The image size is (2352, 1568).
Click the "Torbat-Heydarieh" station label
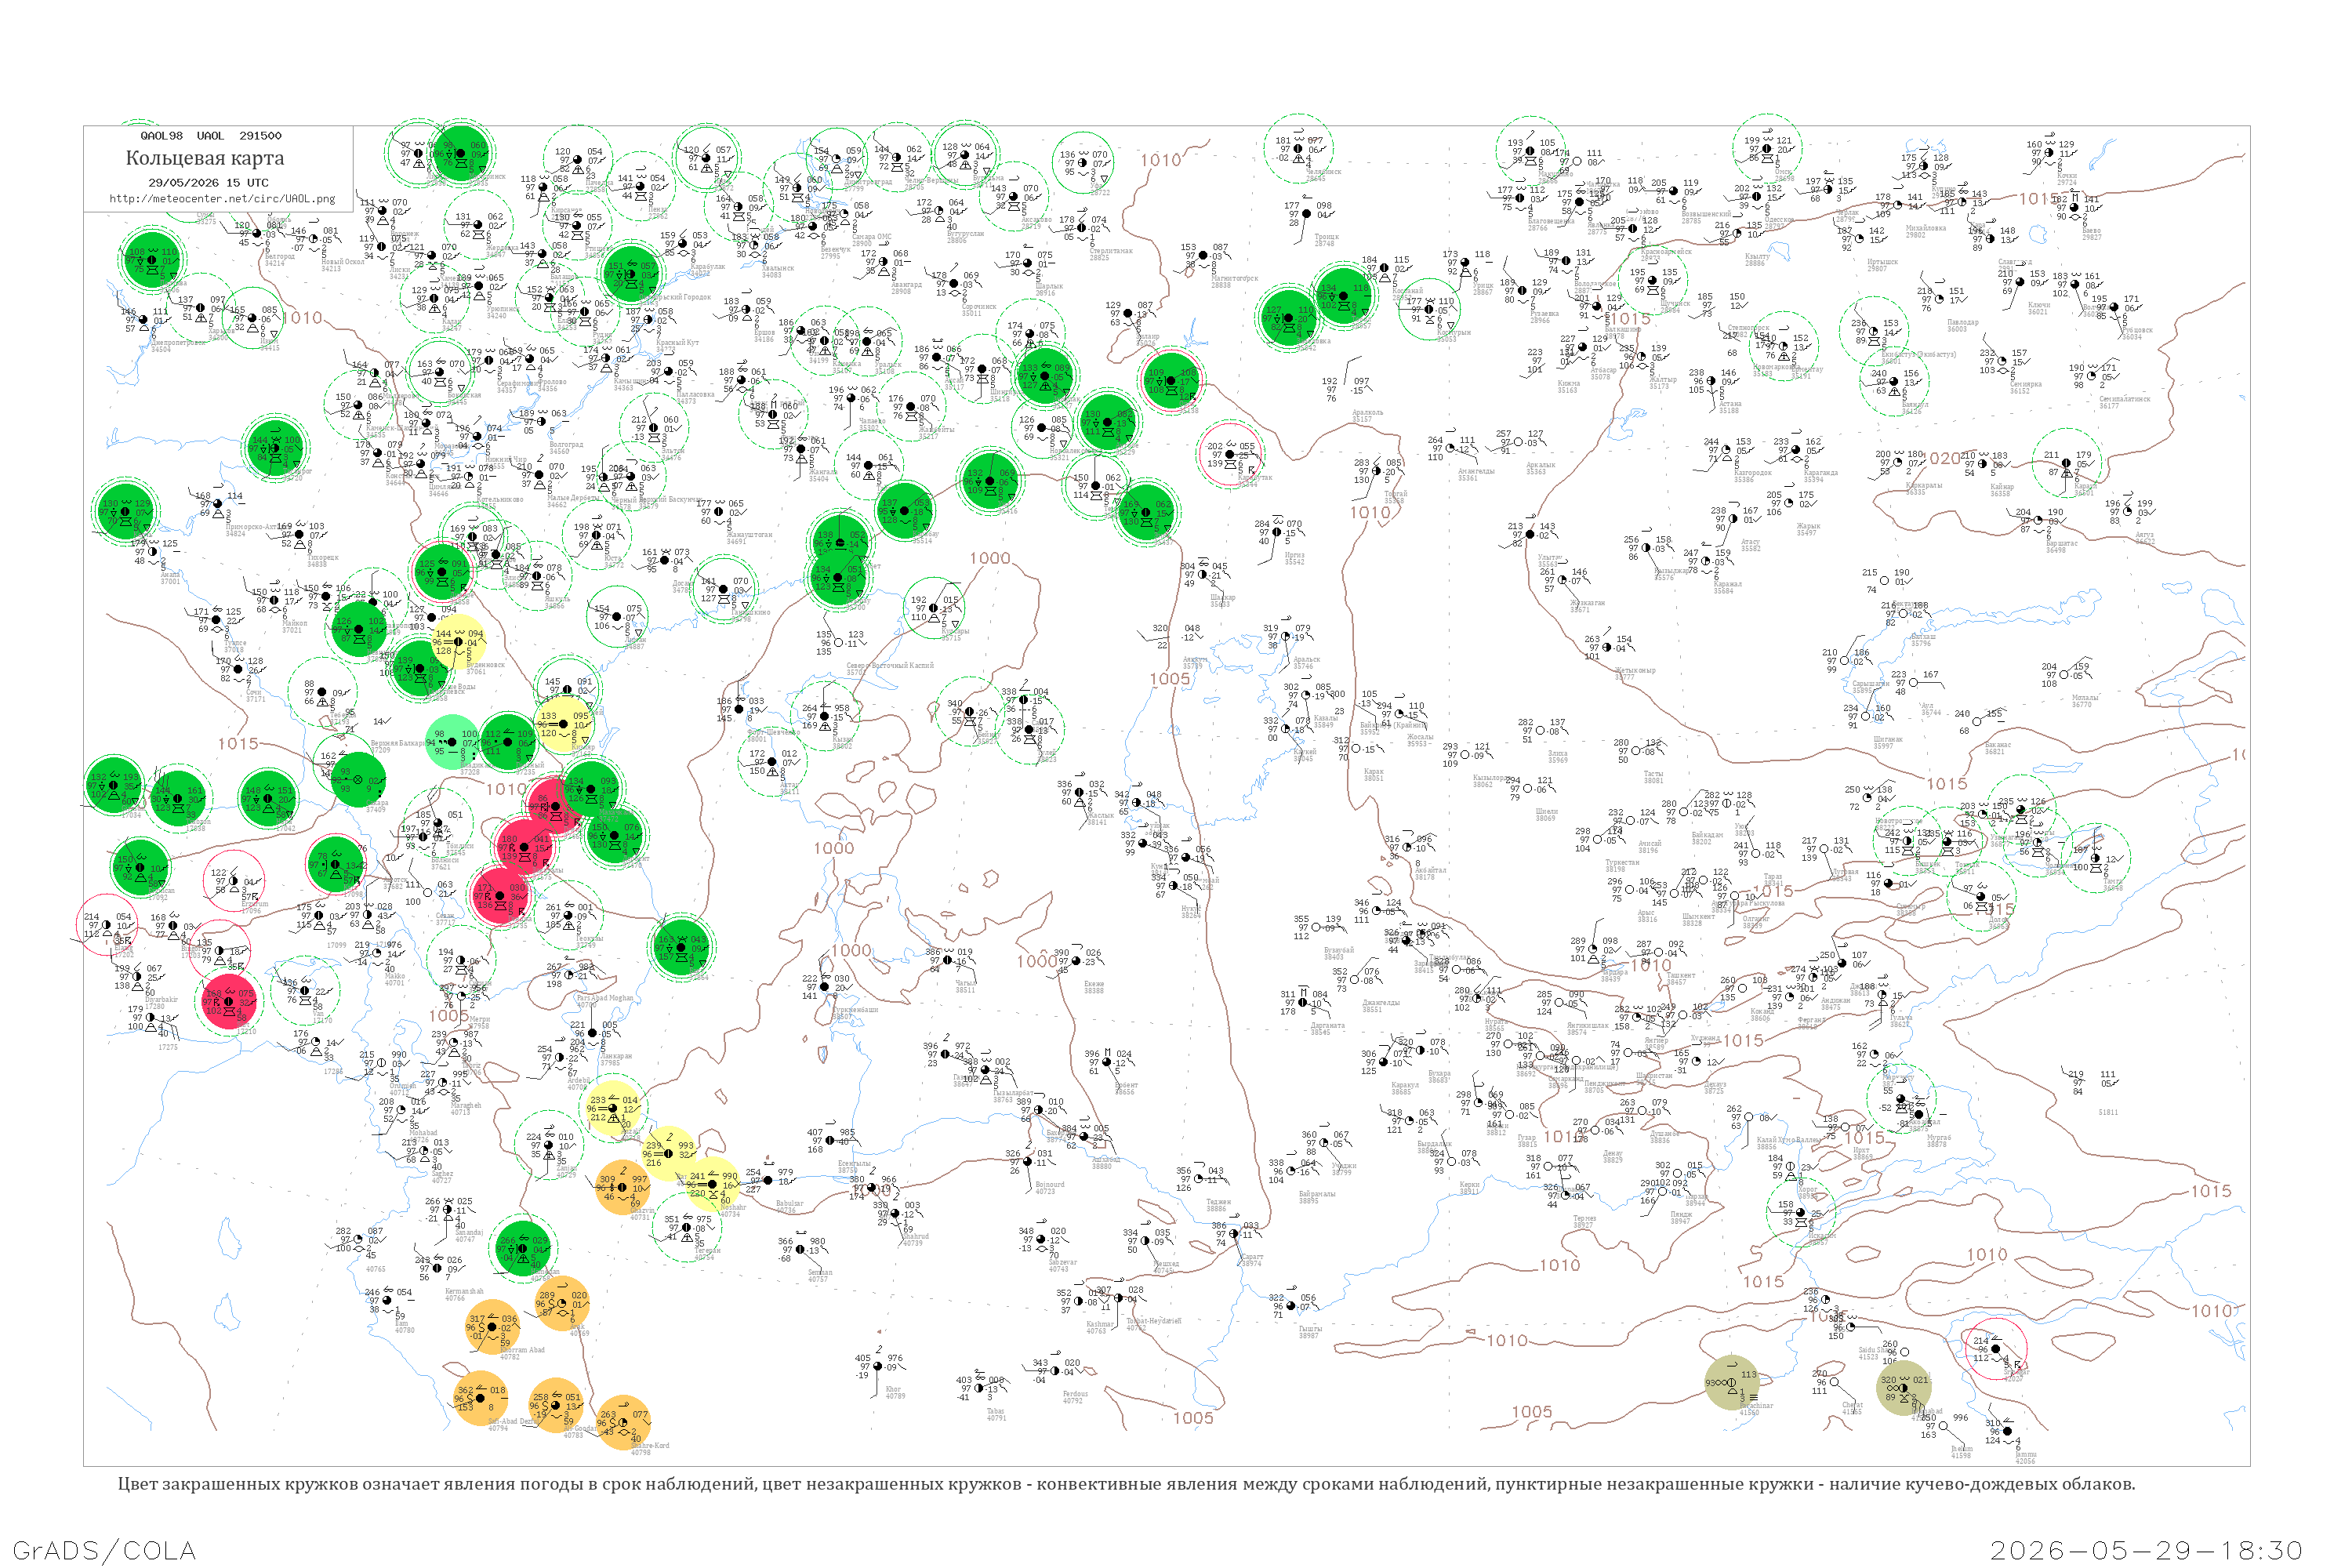point(1153,1324)
